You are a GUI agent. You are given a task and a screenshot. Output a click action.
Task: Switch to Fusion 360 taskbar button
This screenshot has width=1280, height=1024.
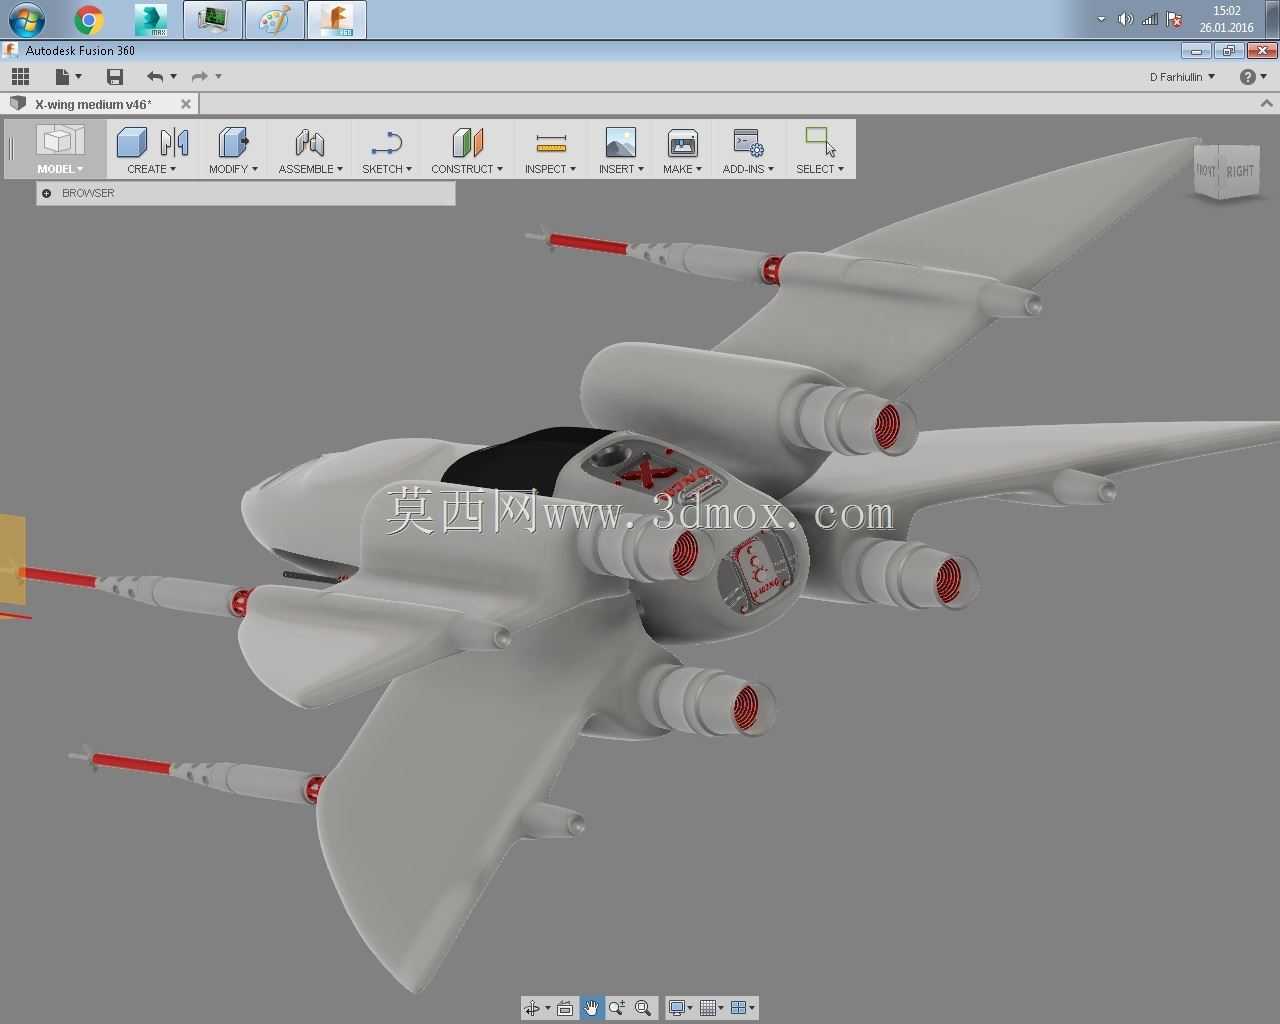point(337,20)
